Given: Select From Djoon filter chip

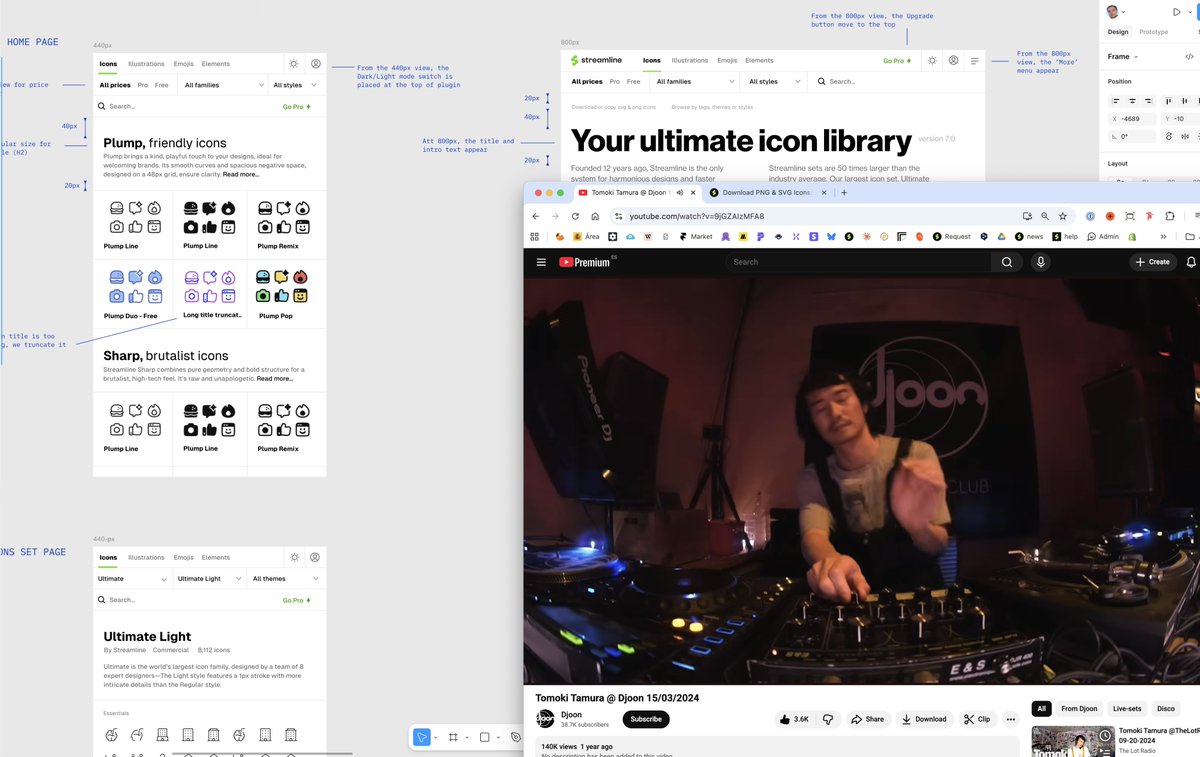Looking at the screenshot, I should [1079, 708].
